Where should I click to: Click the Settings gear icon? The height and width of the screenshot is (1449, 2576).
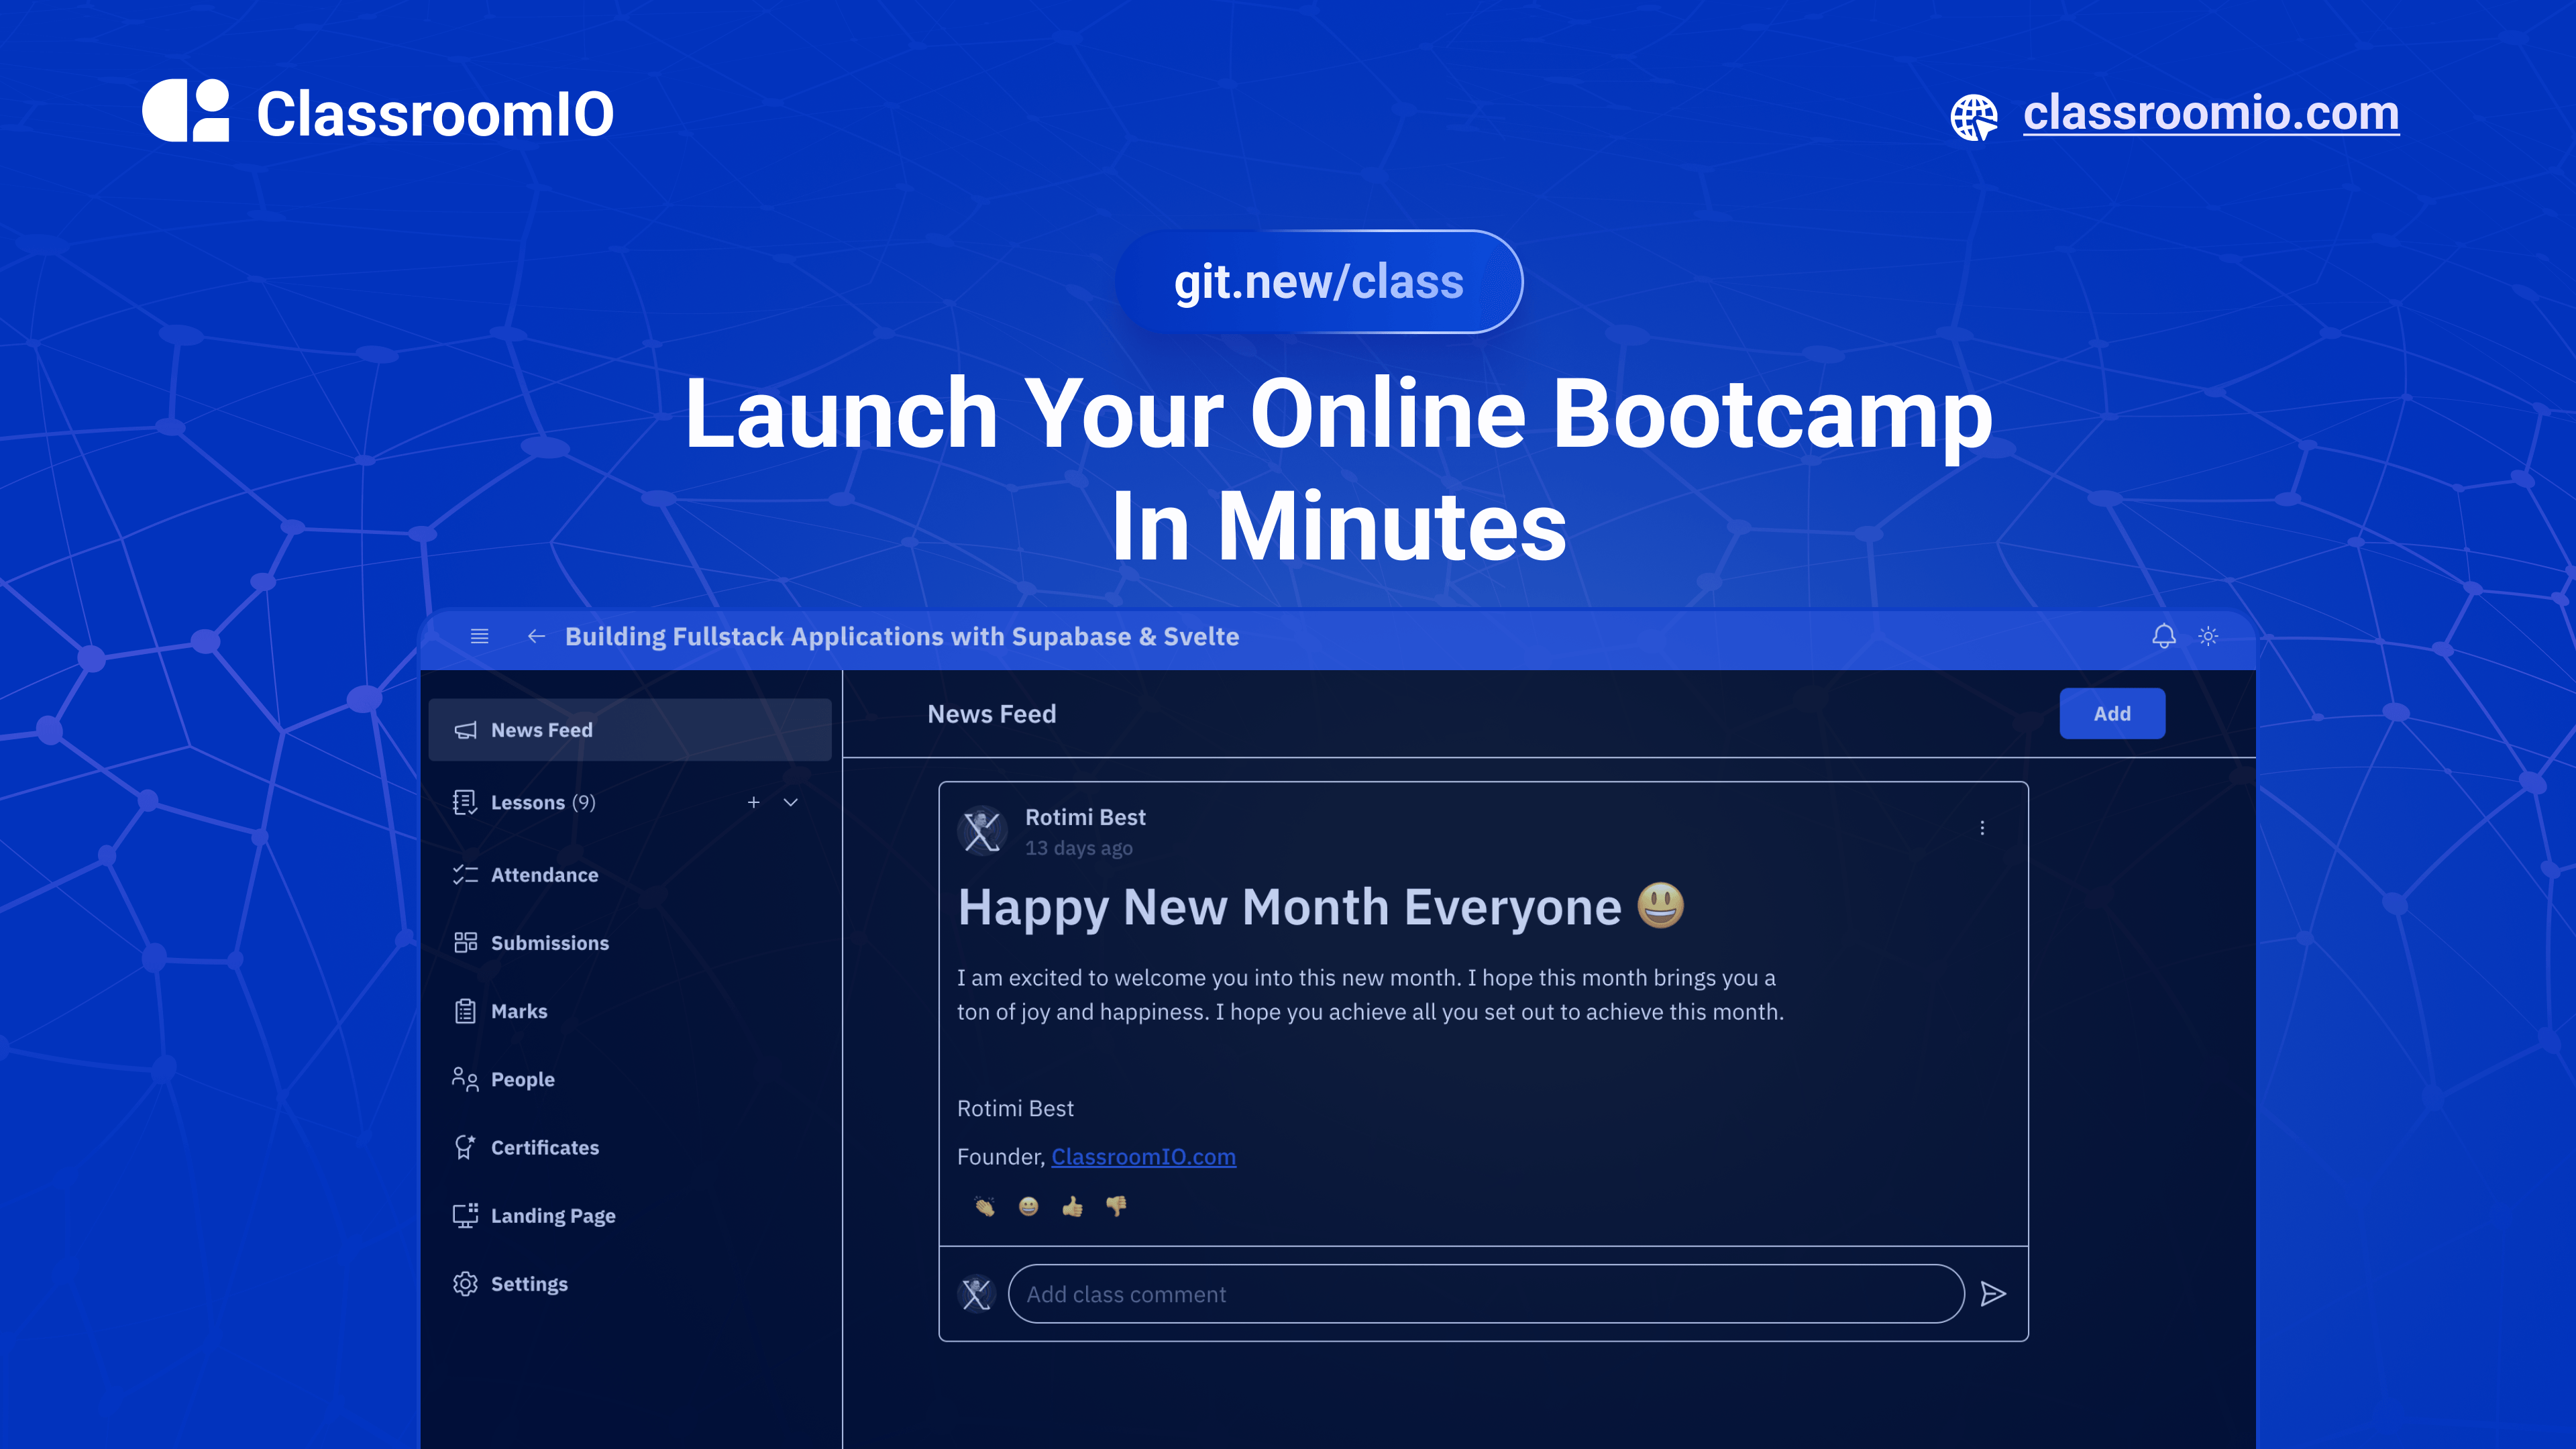point(465,1283)
